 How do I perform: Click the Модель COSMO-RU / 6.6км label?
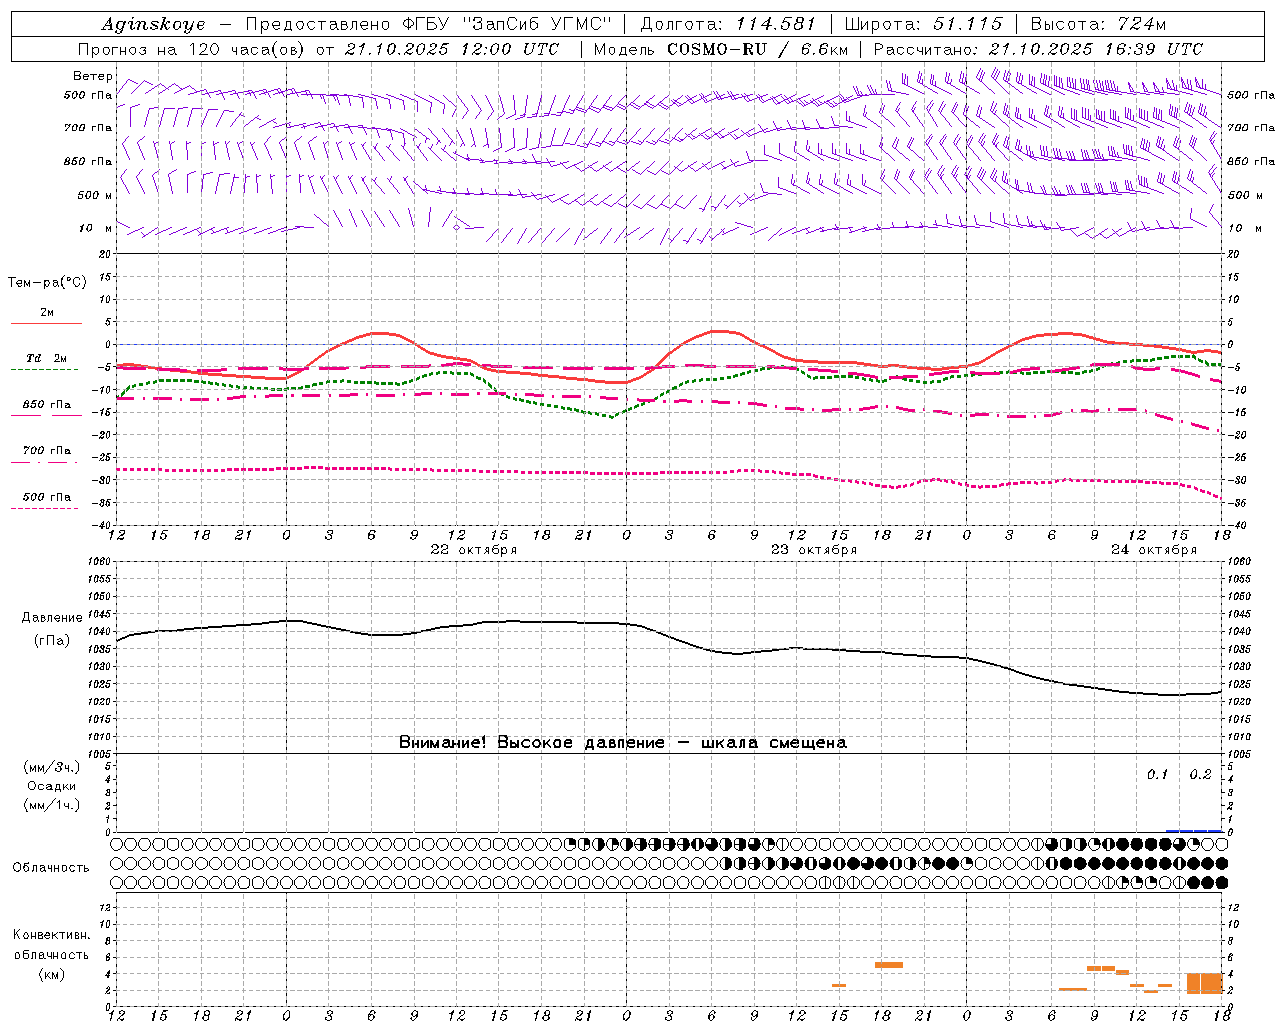(x=720, y=49)
